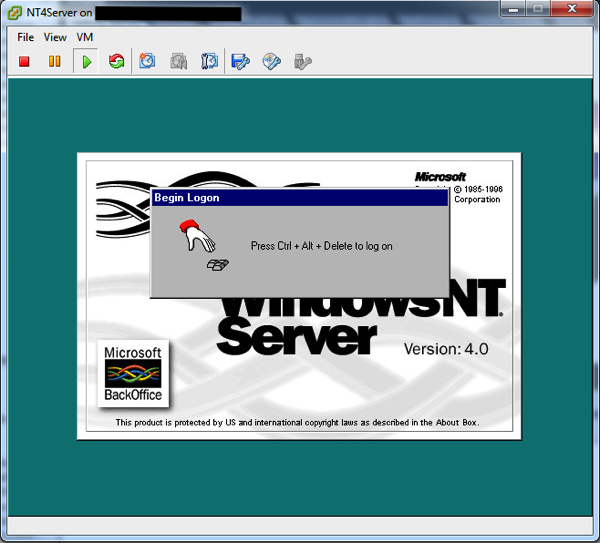This screenshot has height=543, width=600.
Task: Open the View menu
Action: point(55,37)
